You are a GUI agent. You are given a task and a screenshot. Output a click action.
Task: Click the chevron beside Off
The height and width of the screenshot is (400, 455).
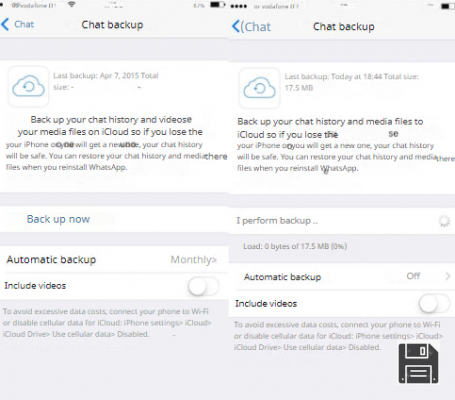pos(448,276)
